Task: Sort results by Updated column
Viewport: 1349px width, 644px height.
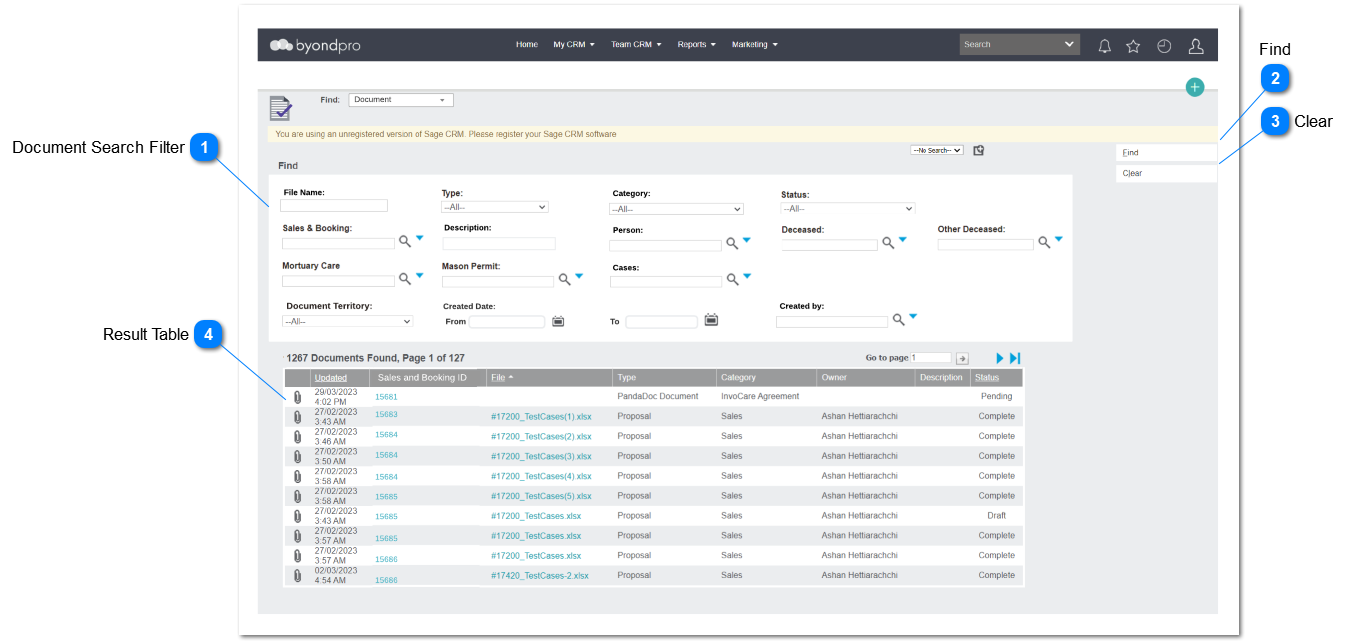Action: click(x=330, y=378)
